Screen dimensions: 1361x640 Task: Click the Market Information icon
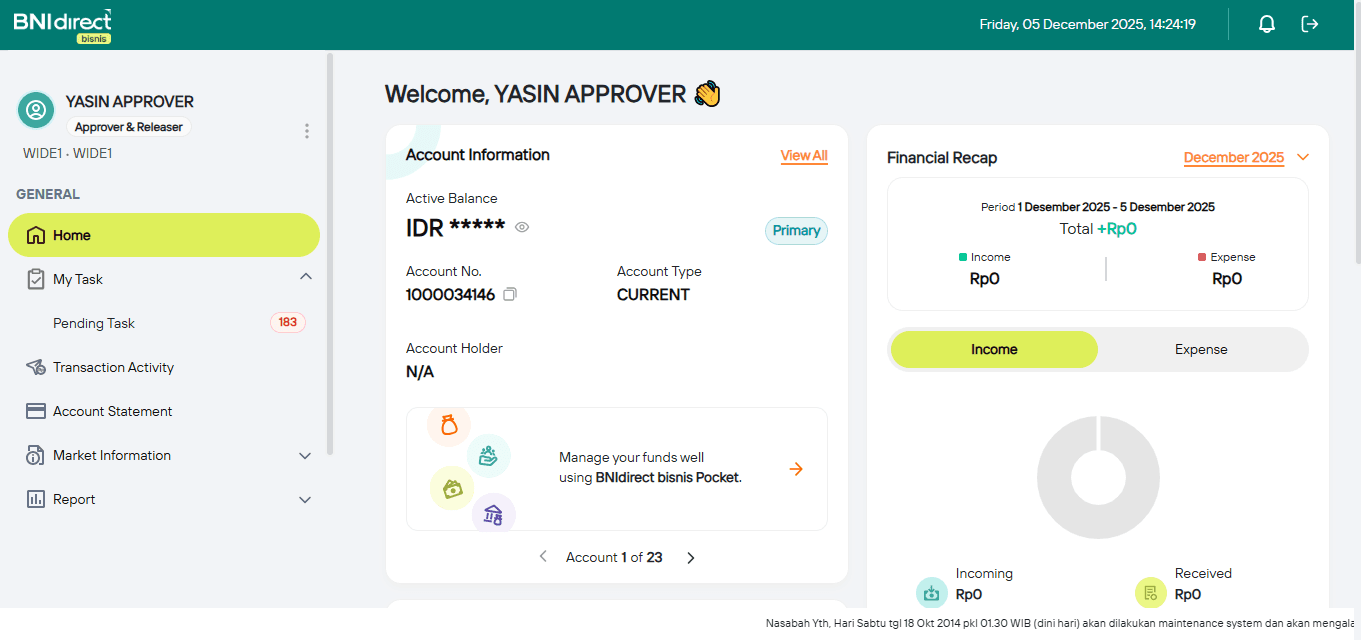[x=36, y=455]
